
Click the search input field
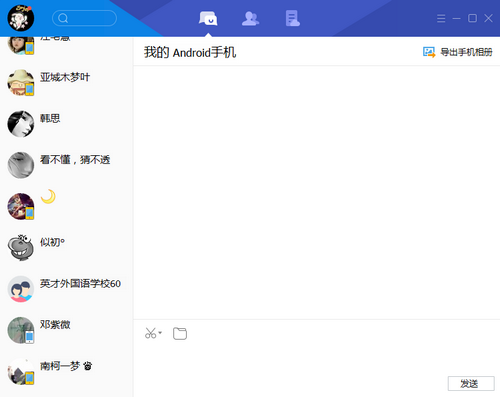tap(84, 18)
